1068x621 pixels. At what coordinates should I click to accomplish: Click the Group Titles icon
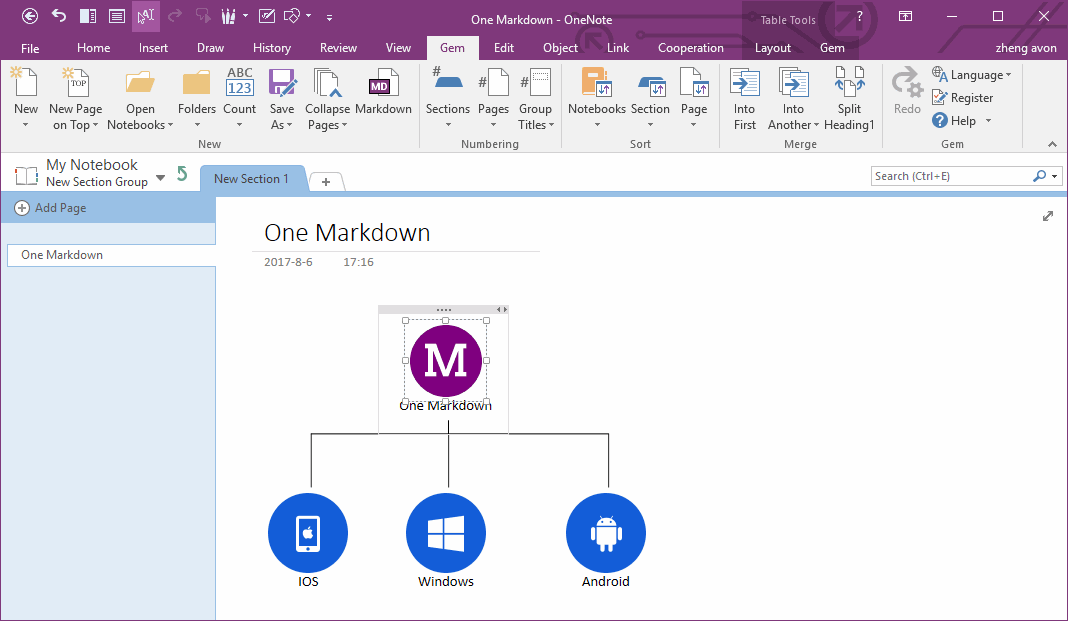tap(535, 82)
